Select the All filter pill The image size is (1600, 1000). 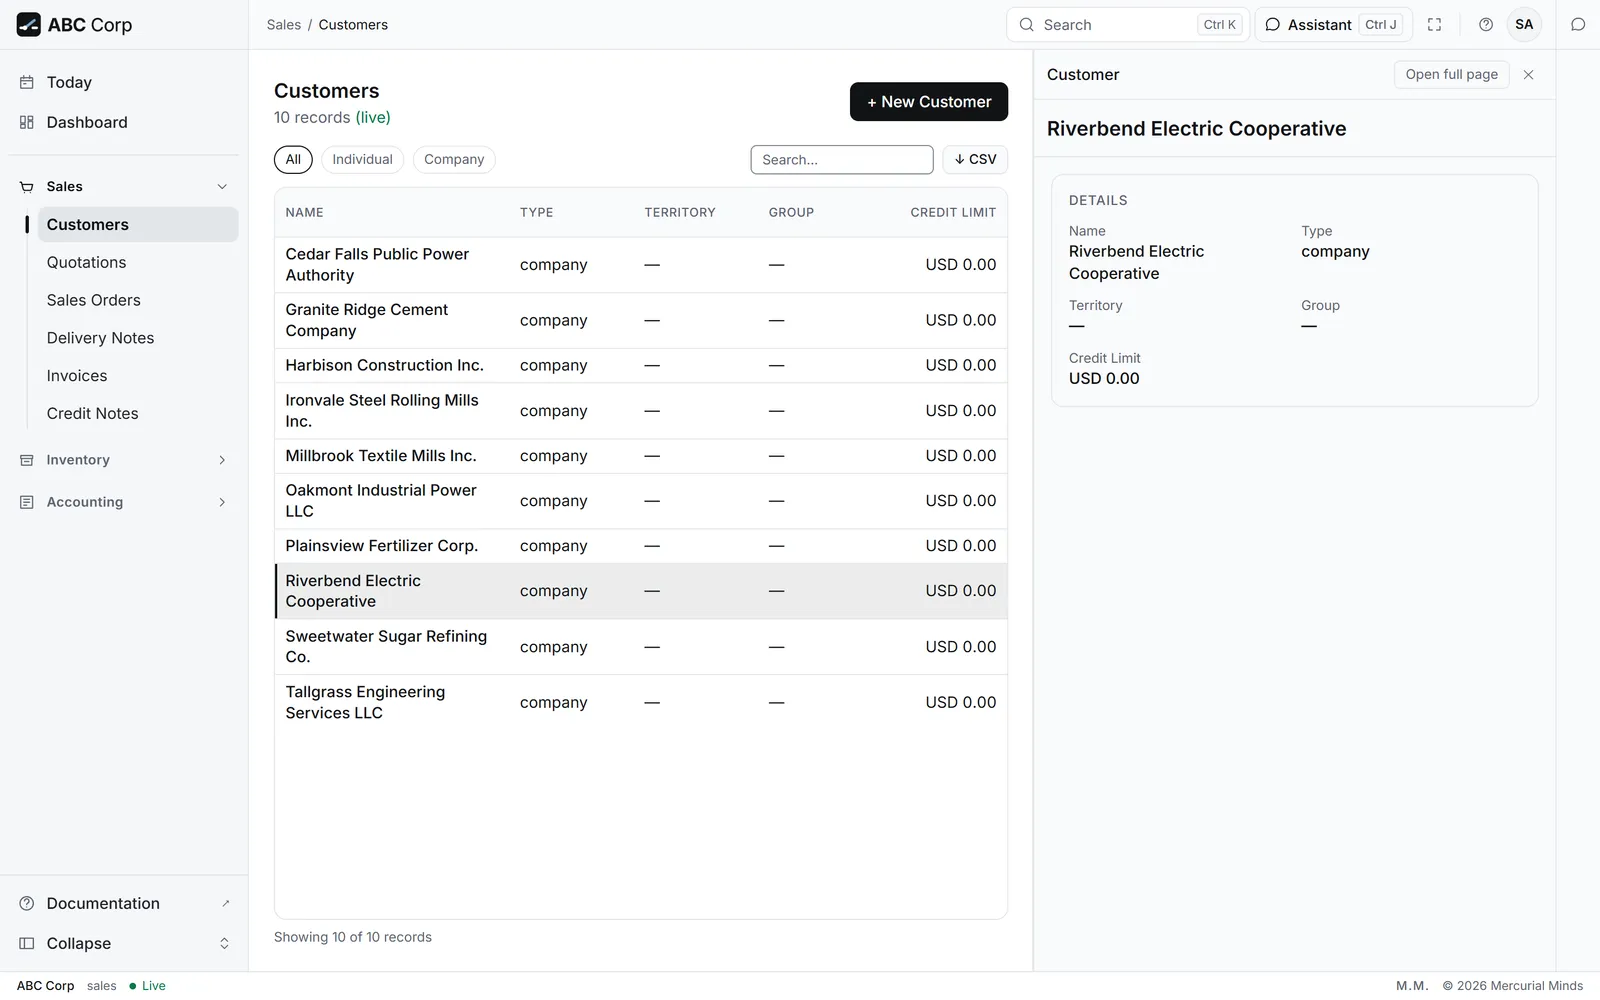point(293,160)
